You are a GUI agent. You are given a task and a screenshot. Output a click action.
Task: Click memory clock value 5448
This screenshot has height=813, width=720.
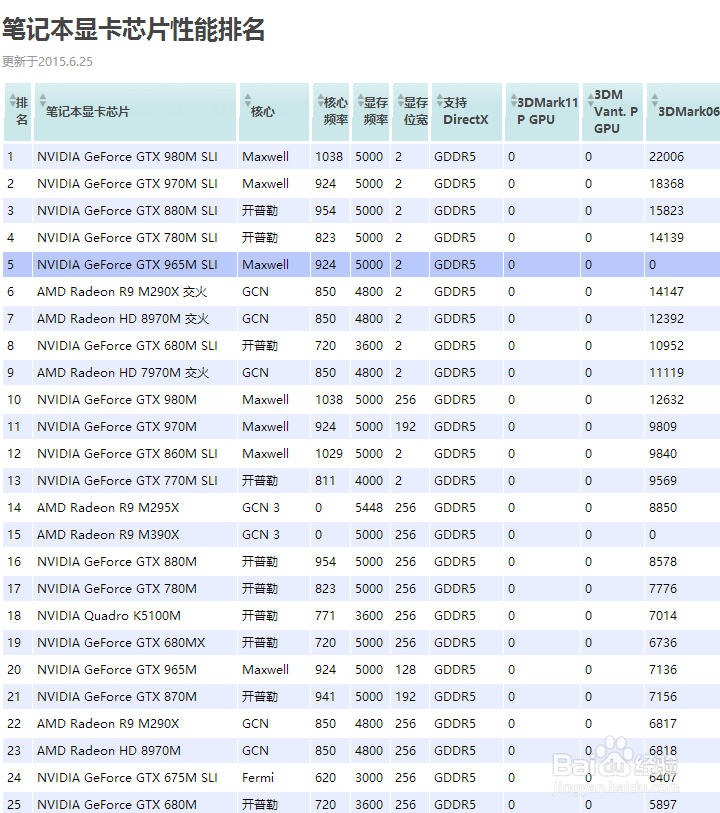pos(369,508)
